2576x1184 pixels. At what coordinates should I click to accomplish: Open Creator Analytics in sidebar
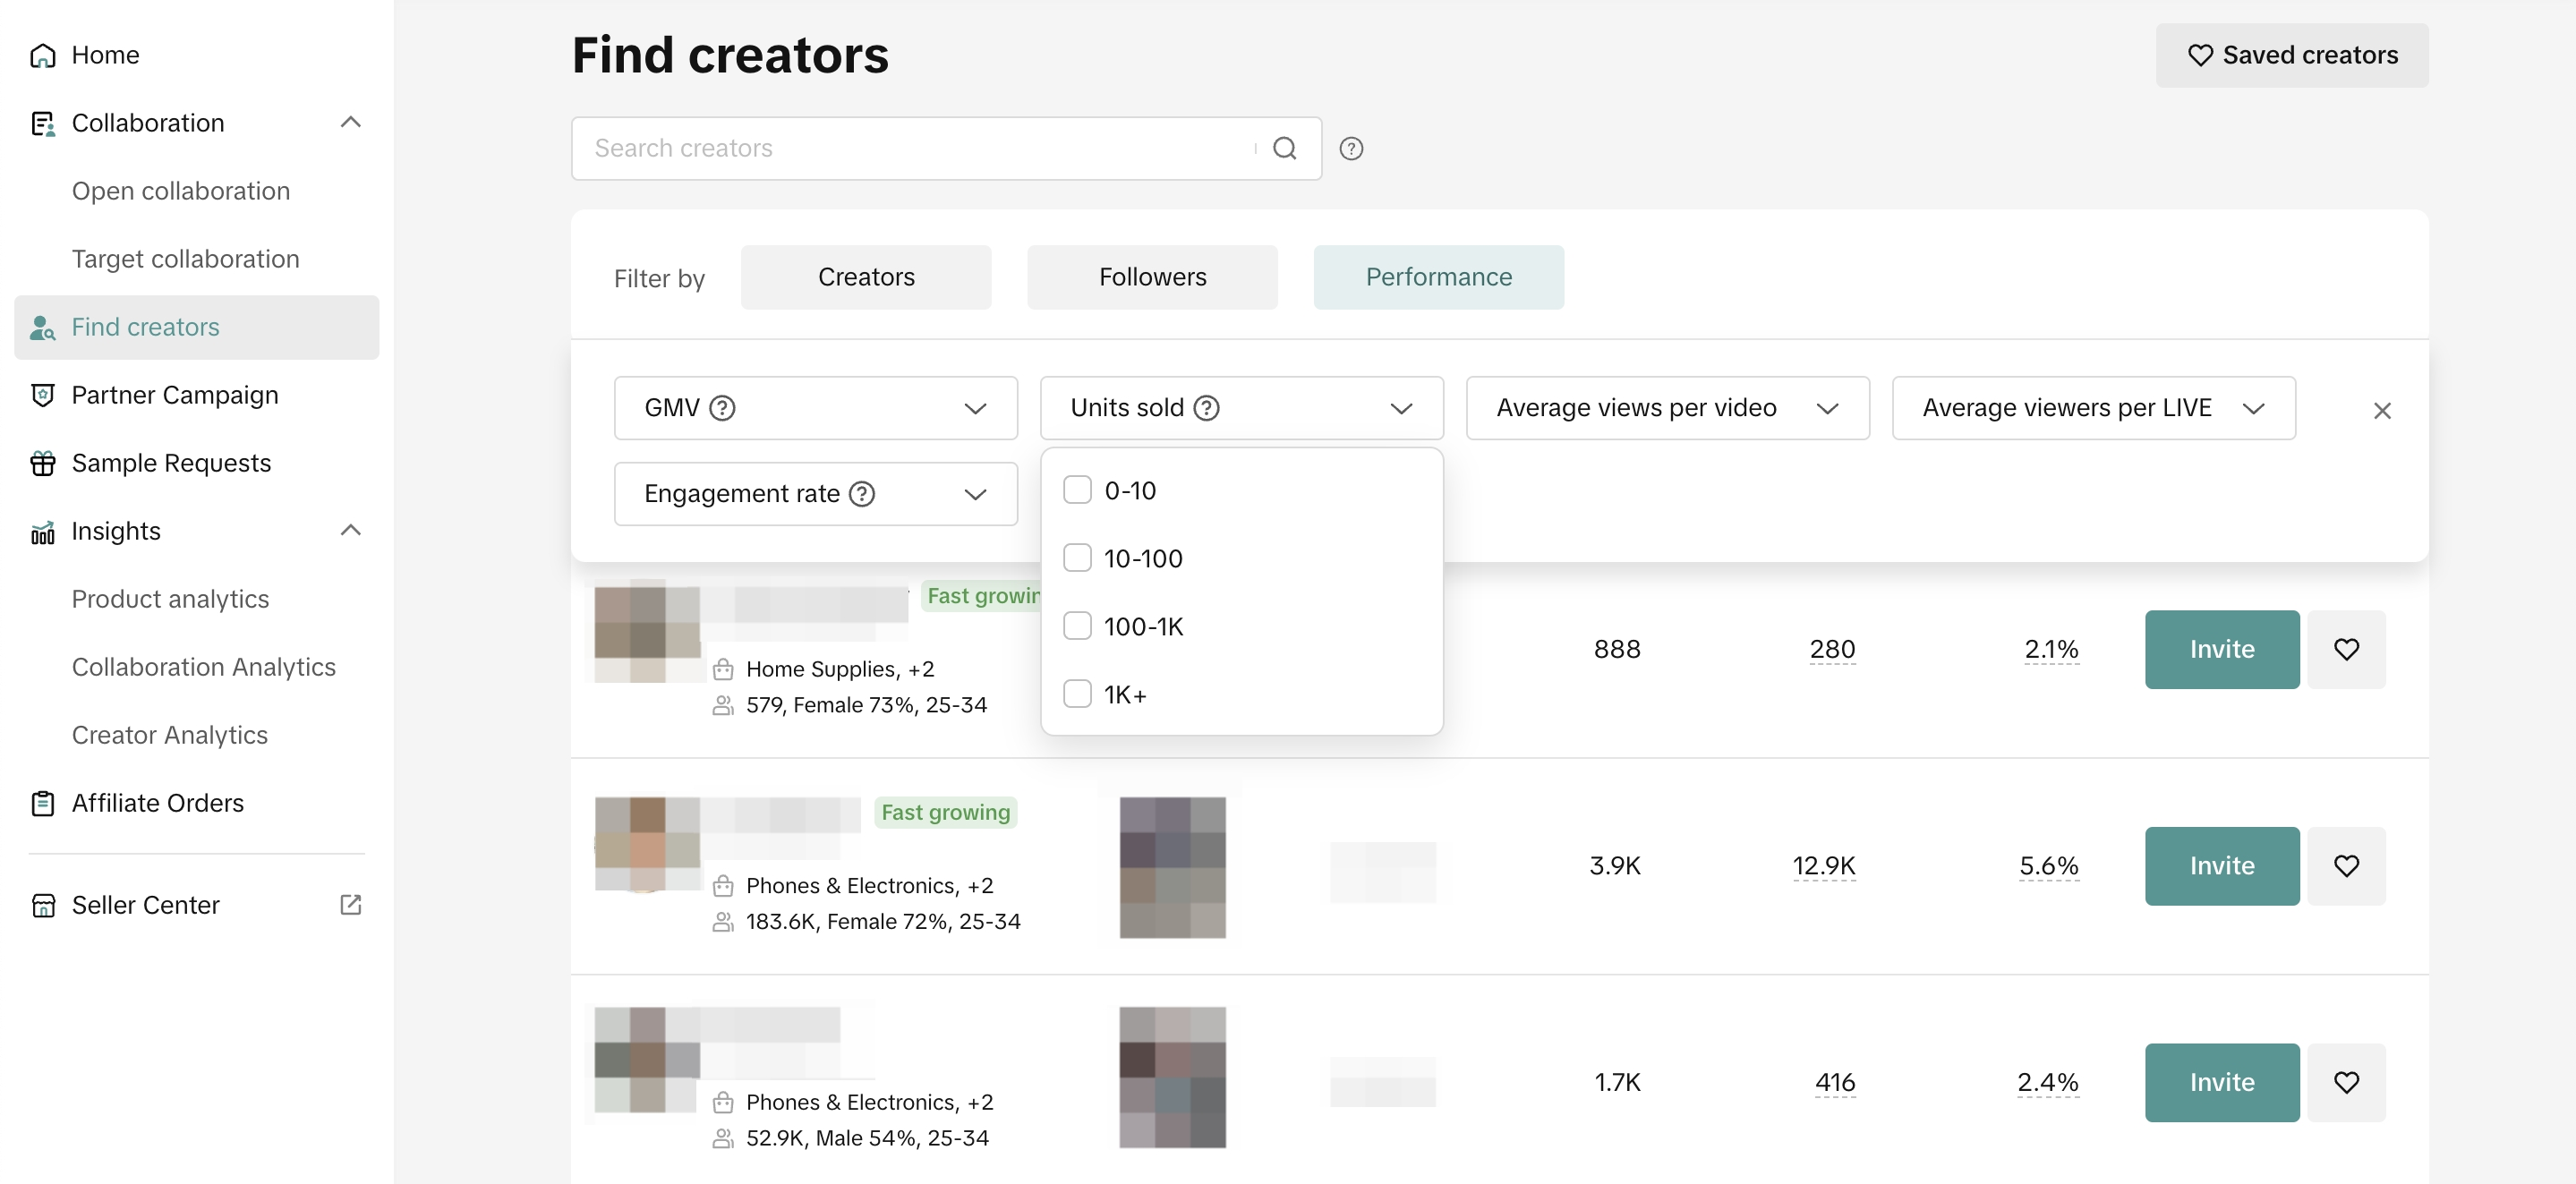(x=169, y=735)
